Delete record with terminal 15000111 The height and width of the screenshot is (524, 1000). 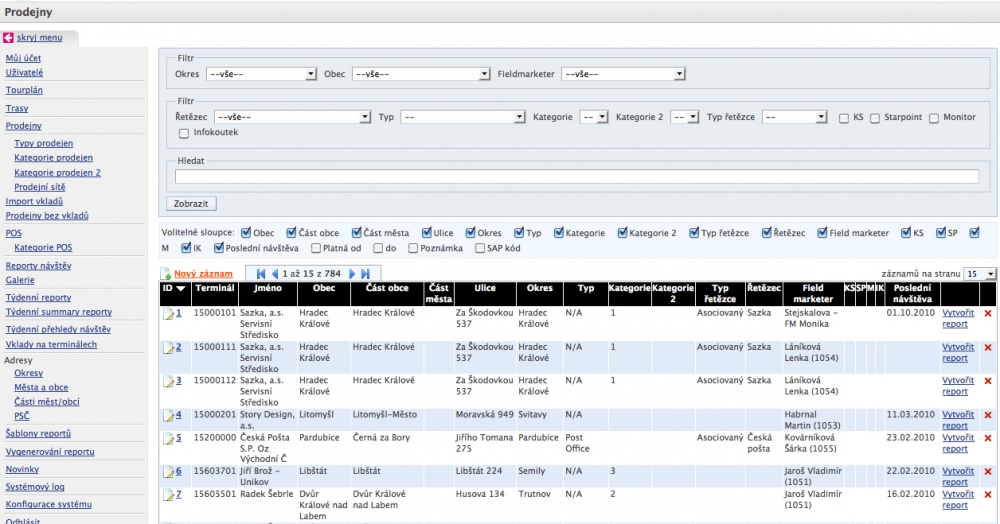point(988,348)
